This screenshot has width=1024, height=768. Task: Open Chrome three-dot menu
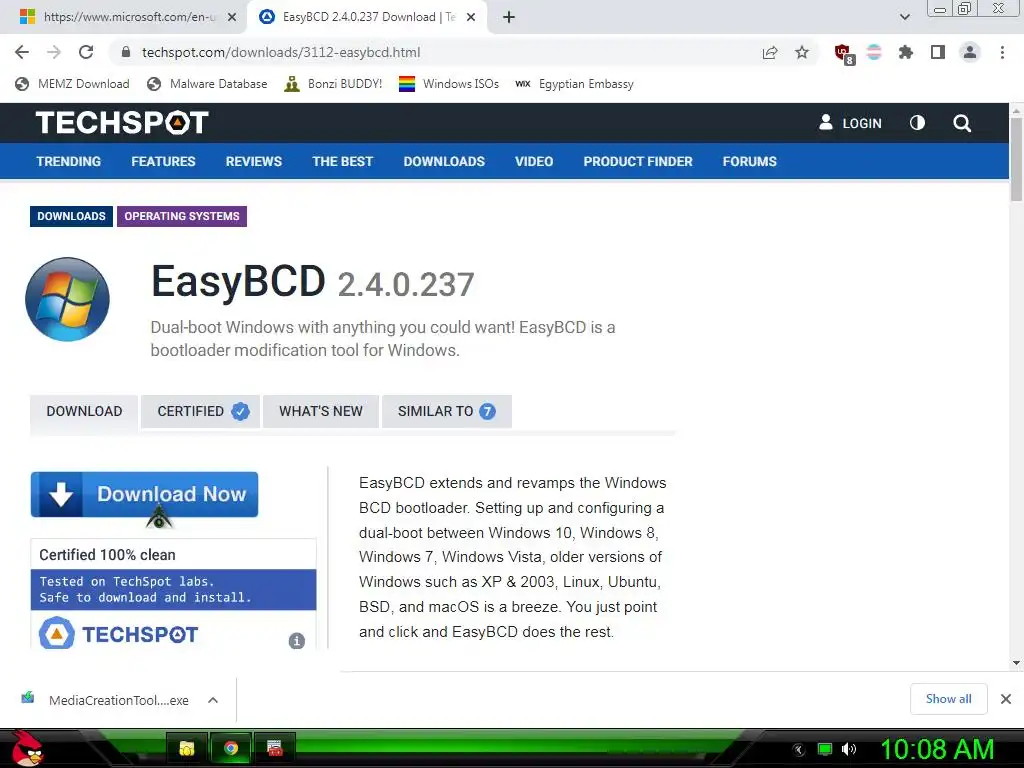pos(1002,52)
